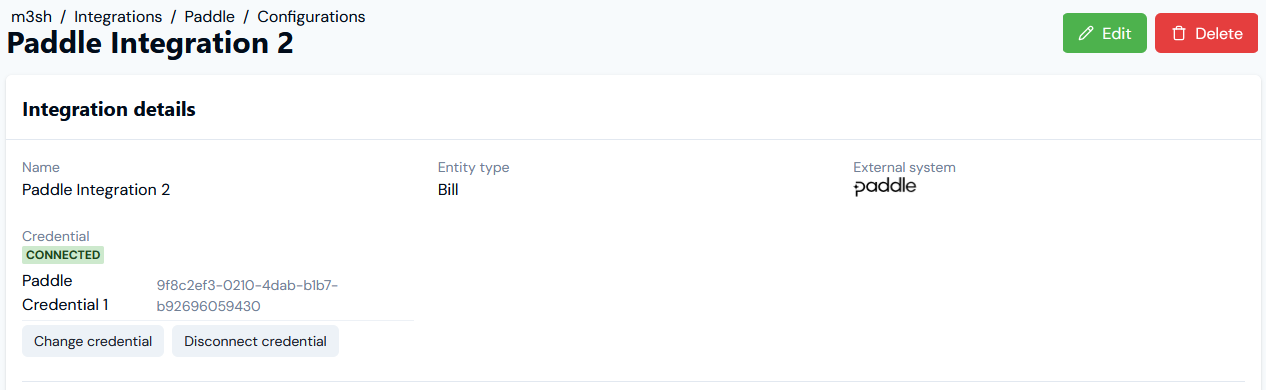The height and width of the screenshot is (390, 1266).
Task: Click the Bill entity type value
Action: click(448, 189)
